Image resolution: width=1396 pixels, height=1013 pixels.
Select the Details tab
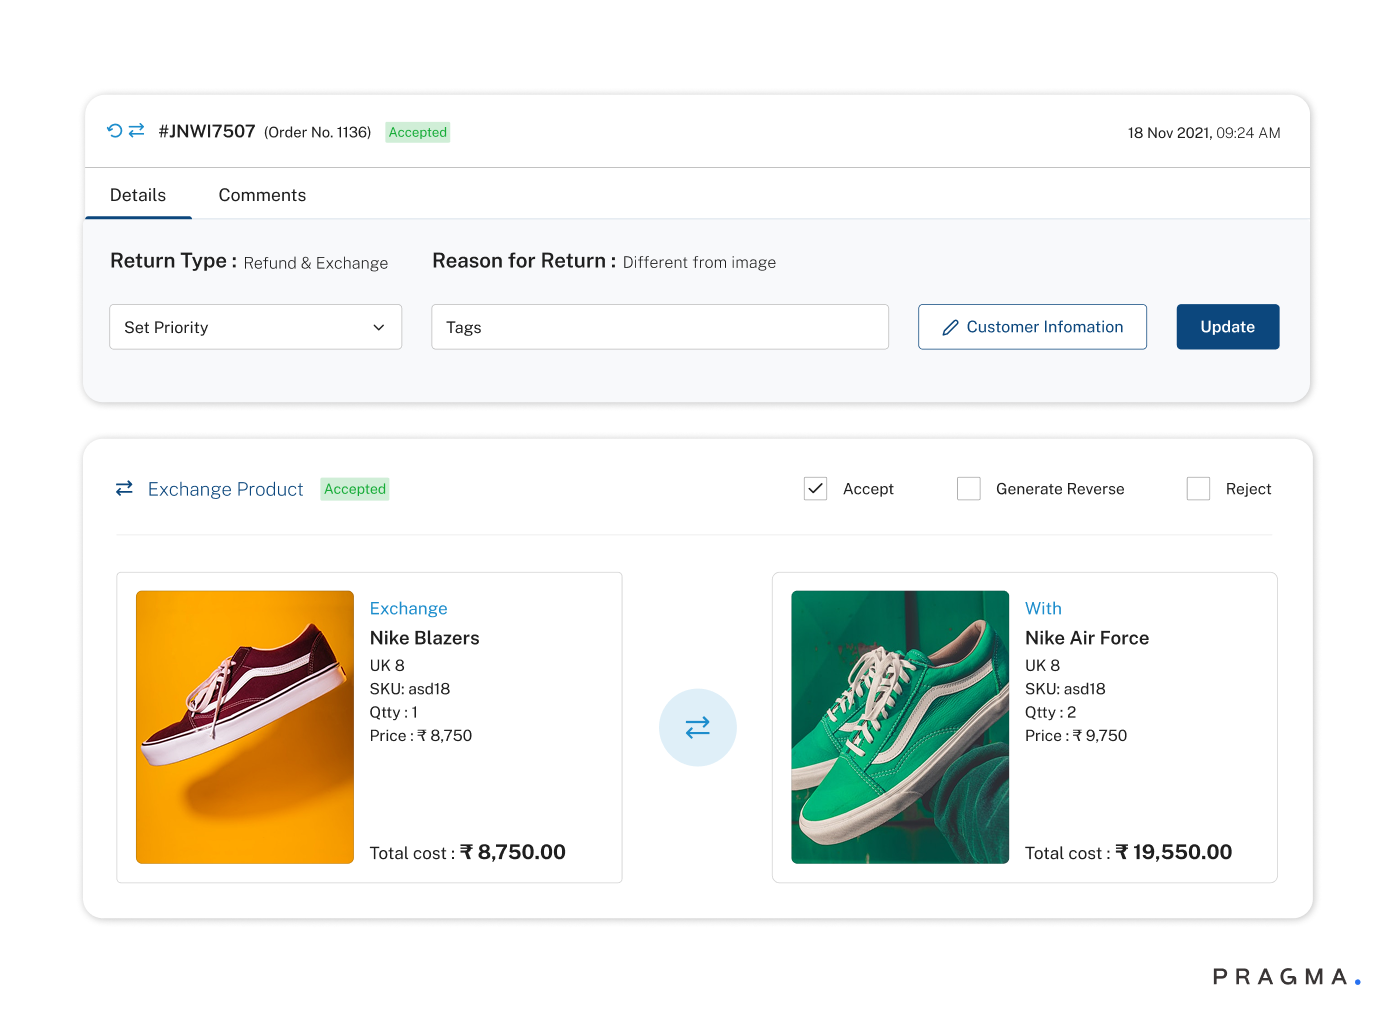click(138, 195)
